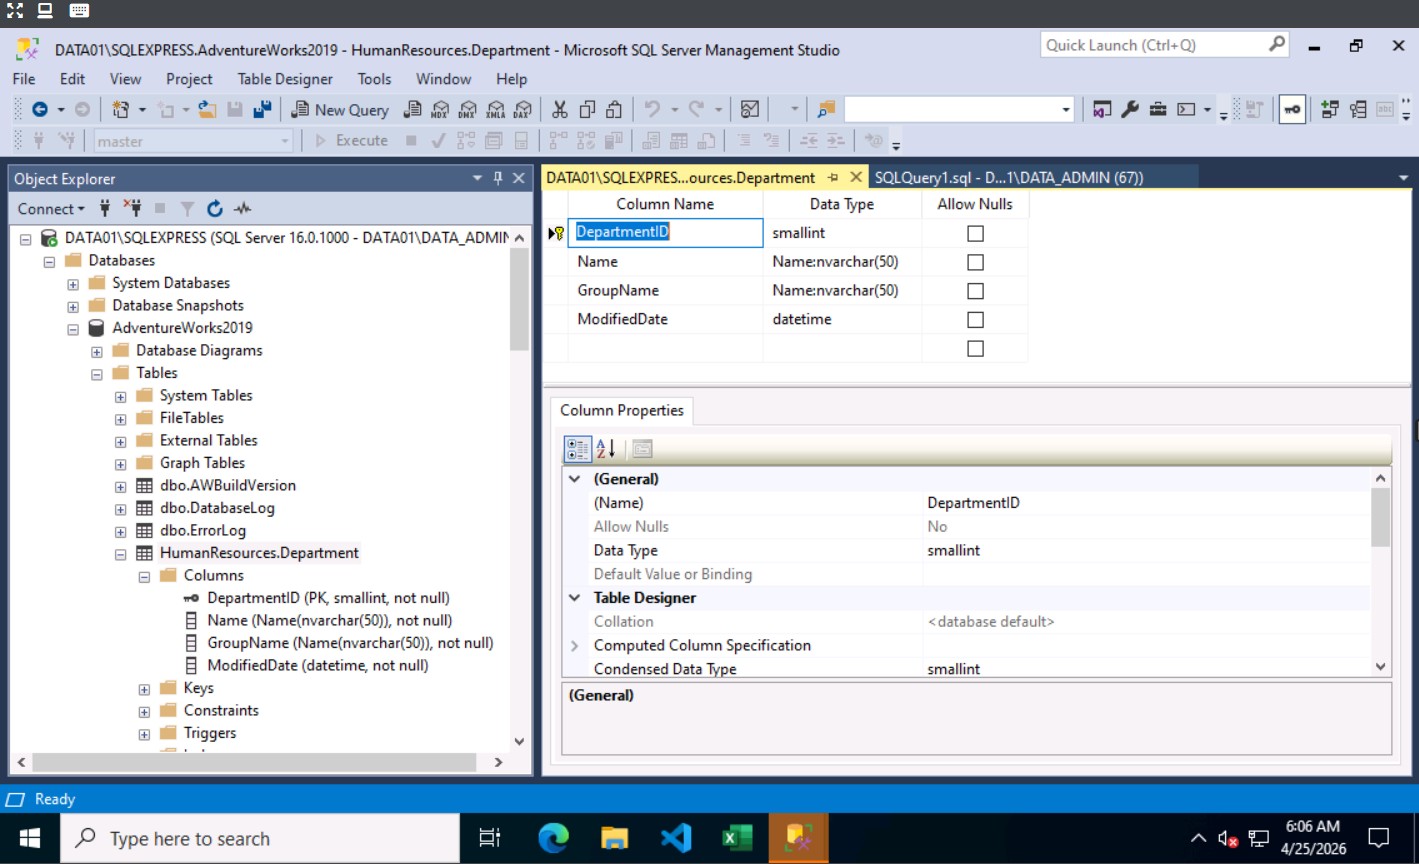Viewport: 1419px width, 864px height.
Task: Open the Table Designer menu
Action: pyautogui.click(x=284, y=79)
